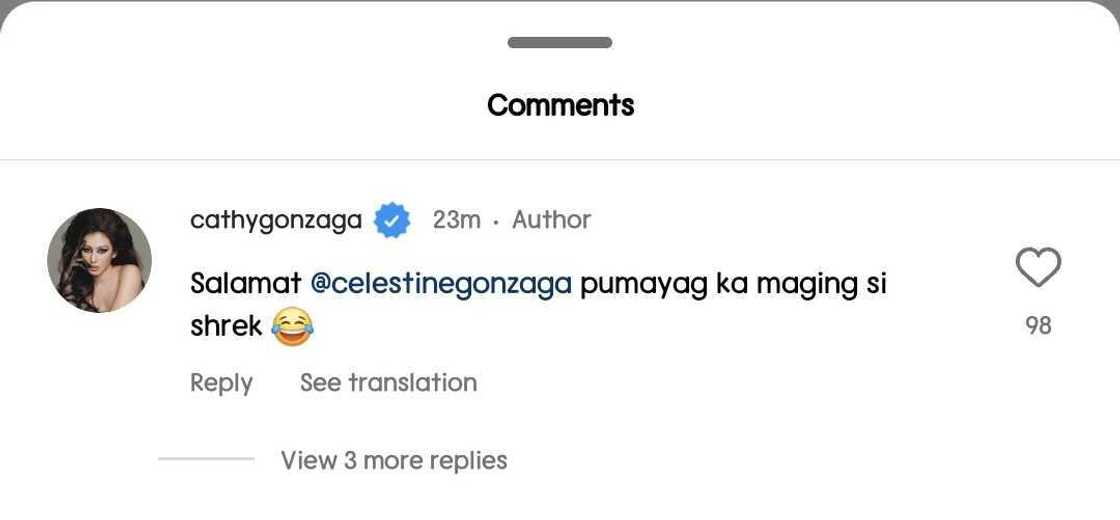This screenshot has width=1120, height=520.
Task: View the 98 likes count
Action: click(1038, 326)
